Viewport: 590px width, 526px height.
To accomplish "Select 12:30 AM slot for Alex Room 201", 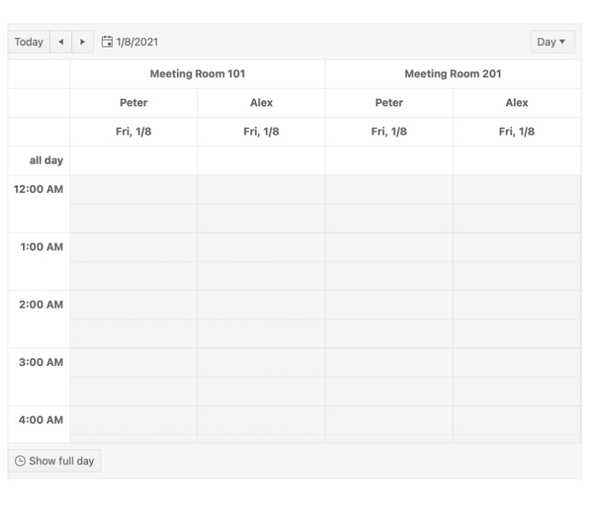I will (x=517, y=219).
